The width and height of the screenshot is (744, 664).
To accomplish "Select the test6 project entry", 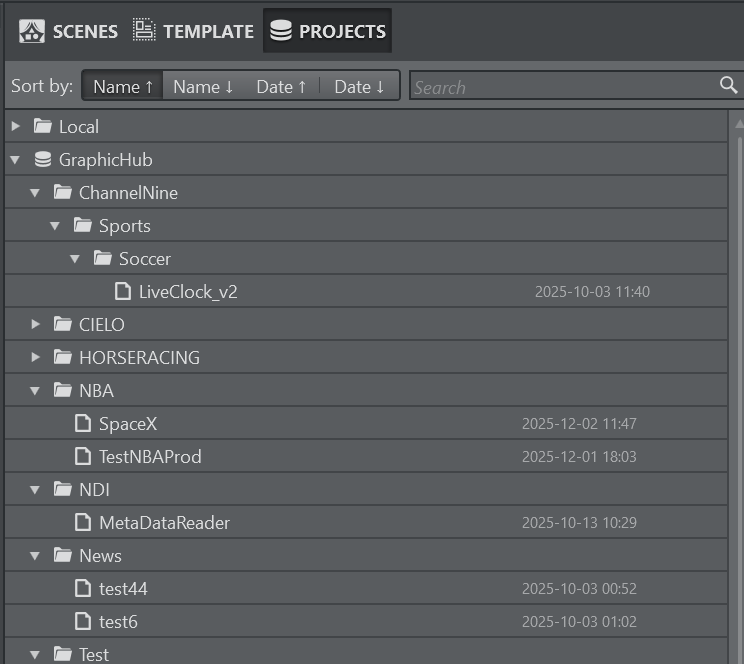I will pos(118,622).
